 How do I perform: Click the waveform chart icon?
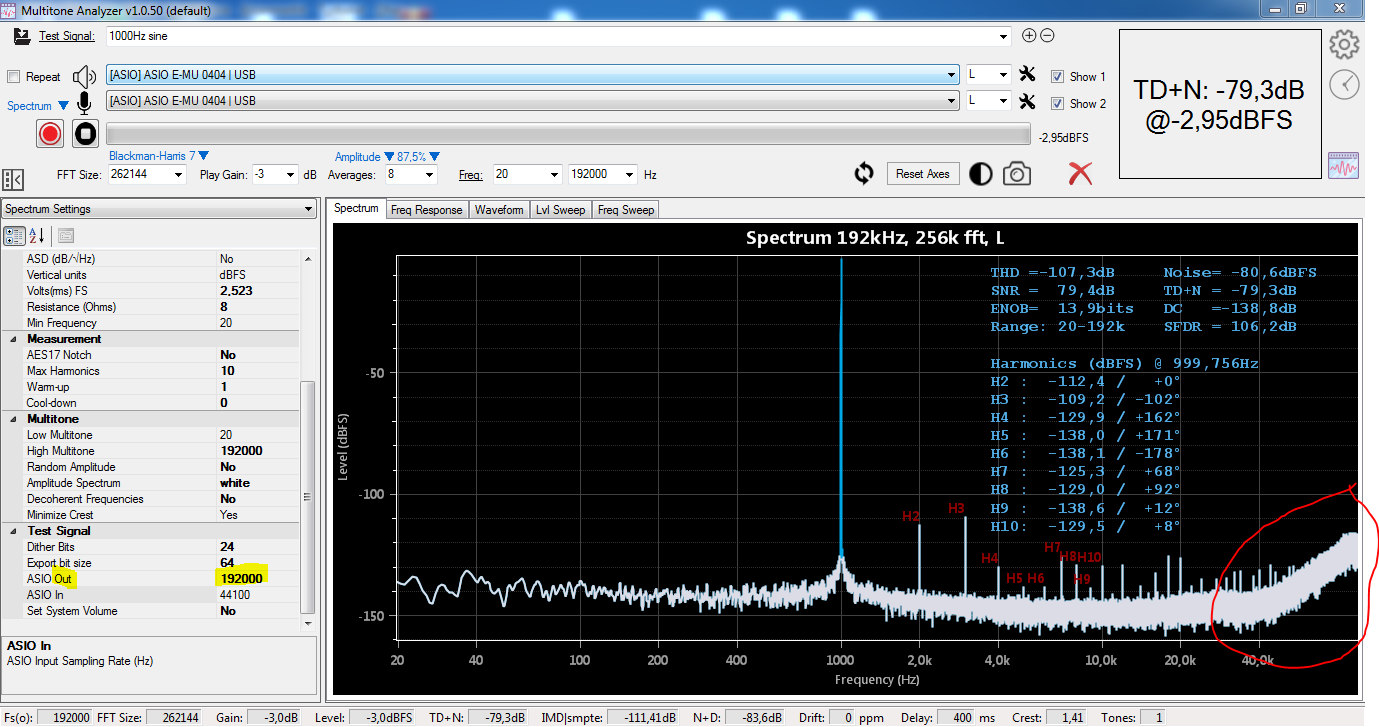[1343, 166]
